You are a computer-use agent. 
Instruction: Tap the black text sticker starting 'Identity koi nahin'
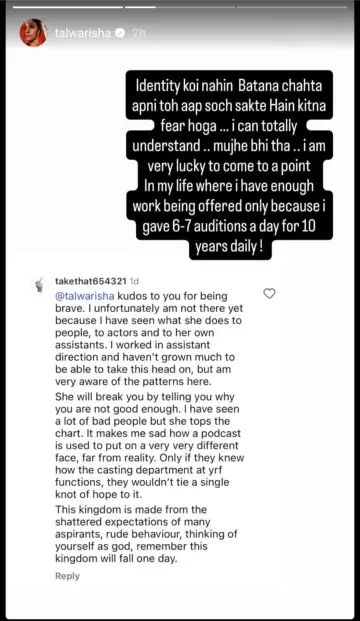(x=229, y=166)
